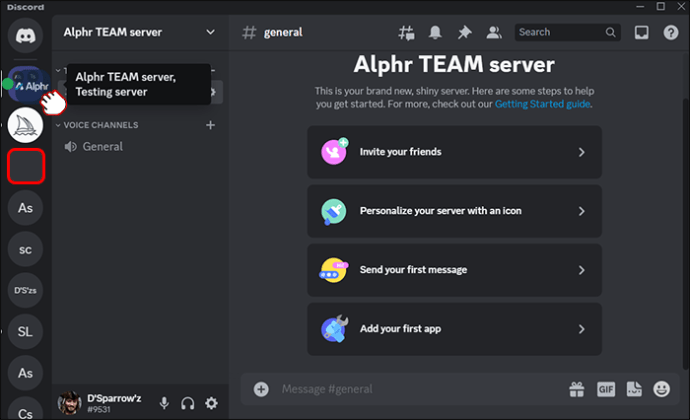This screenshot has width=690, height=420.
Task: Click the Invite your friends pink icon
Action: pyautogui.click(x=334, y=151)
